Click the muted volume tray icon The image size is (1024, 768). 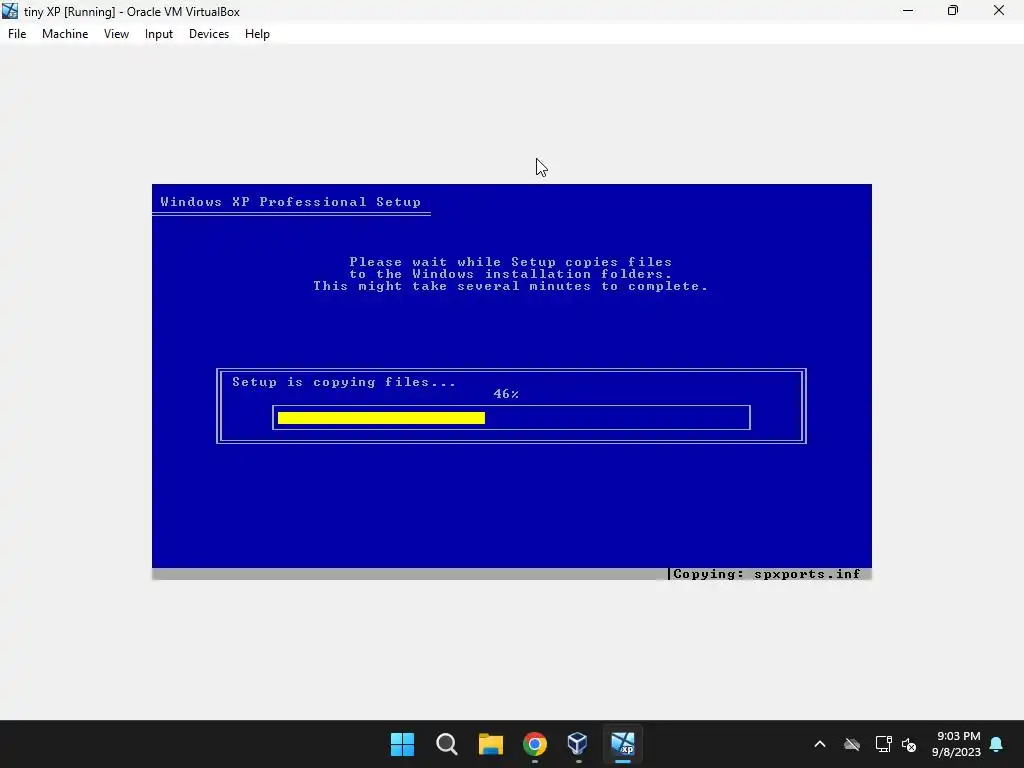click(x=908, y=744)
